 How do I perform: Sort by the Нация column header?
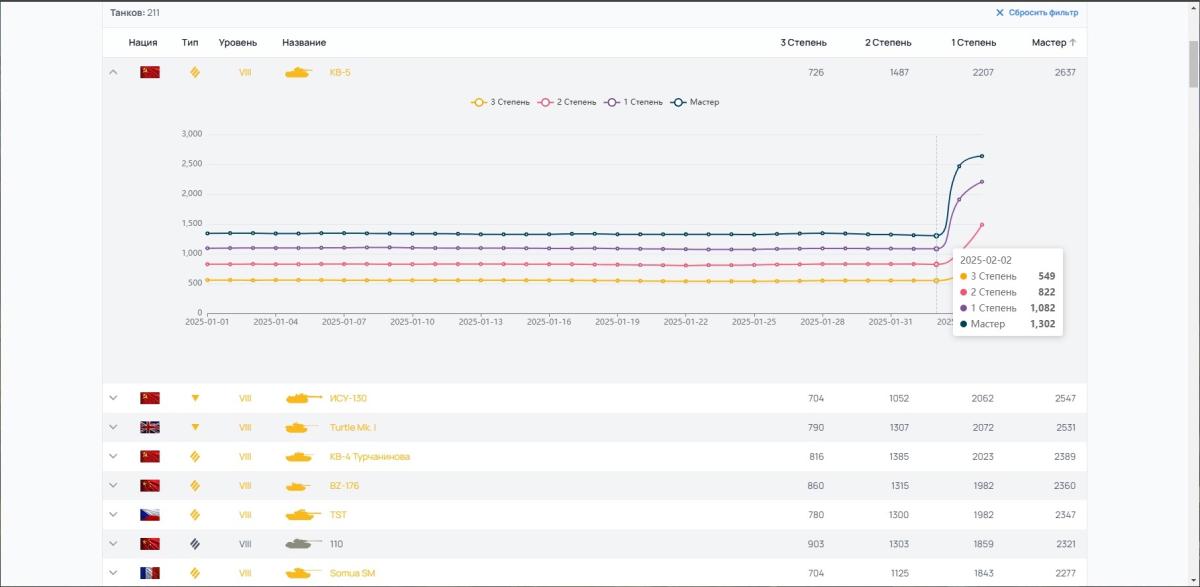[143, 43]
